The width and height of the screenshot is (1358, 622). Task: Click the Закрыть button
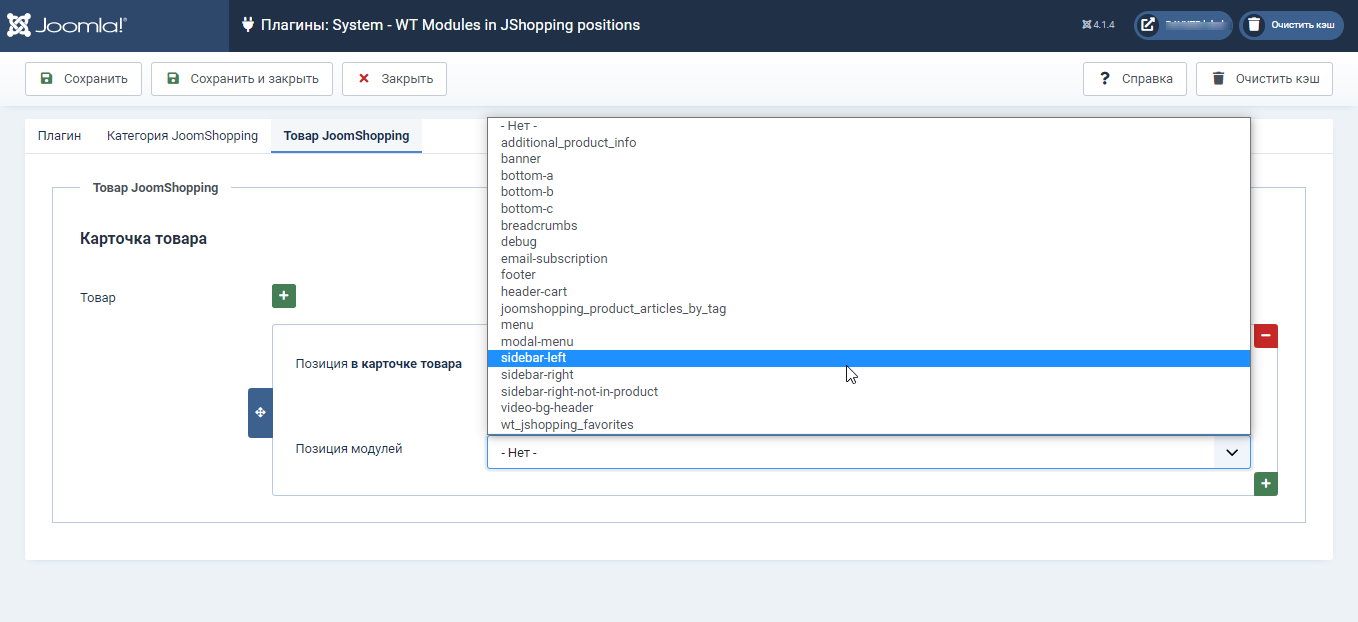pyautogui.click(x=394, y=79)
